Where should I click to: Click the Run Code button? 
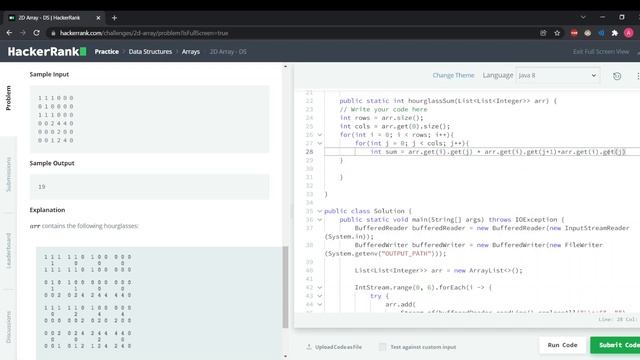coord(562,345)
